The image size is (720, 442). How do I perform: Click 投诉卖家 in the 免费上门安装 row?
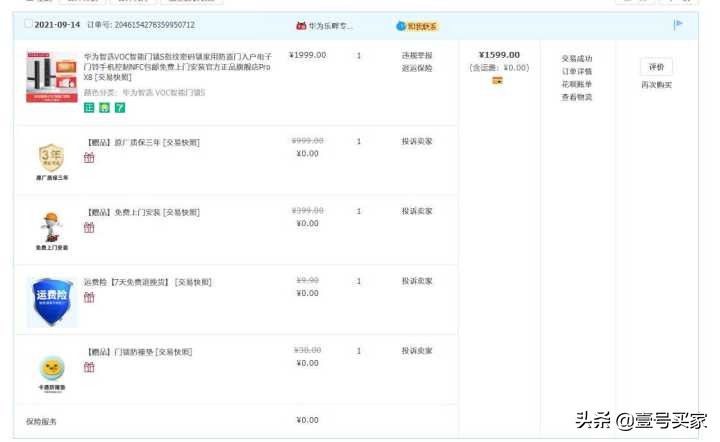coord(417,211)
